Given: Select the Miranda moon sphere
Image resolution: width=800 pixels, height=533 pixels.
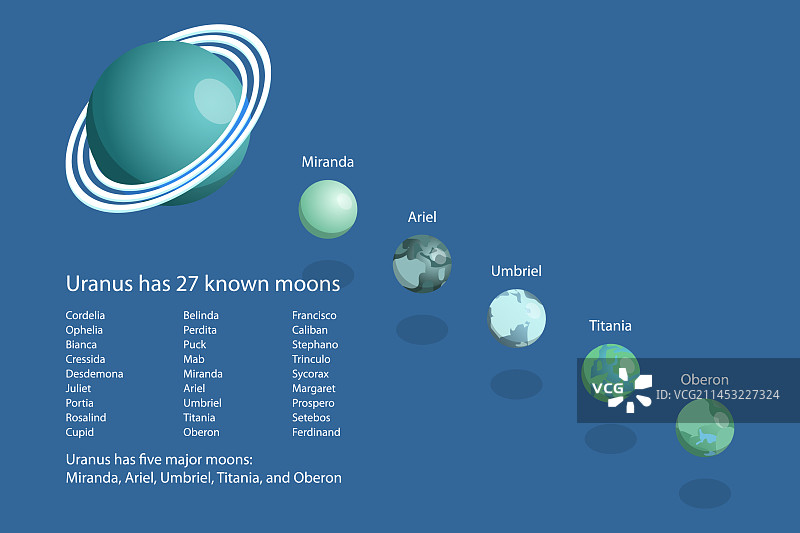Looking at the screenshot, I should click(327, 208).
